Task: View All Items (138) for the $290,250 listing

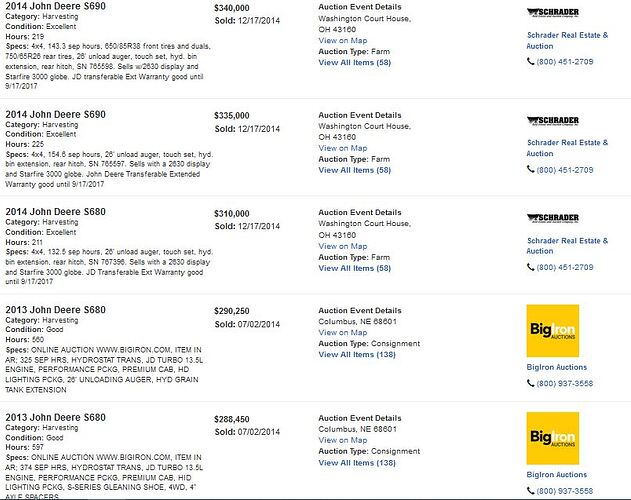Action: [x=357, y=354]
